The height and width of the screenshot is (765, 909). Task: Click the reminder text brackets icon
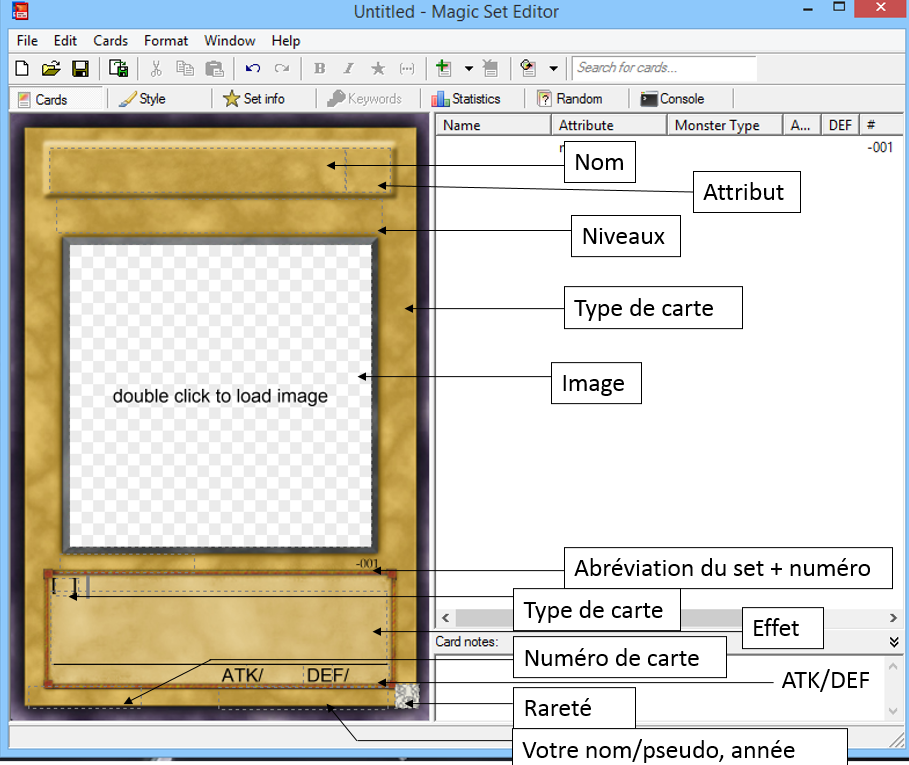pyautogui.click(x=407, y=68)
